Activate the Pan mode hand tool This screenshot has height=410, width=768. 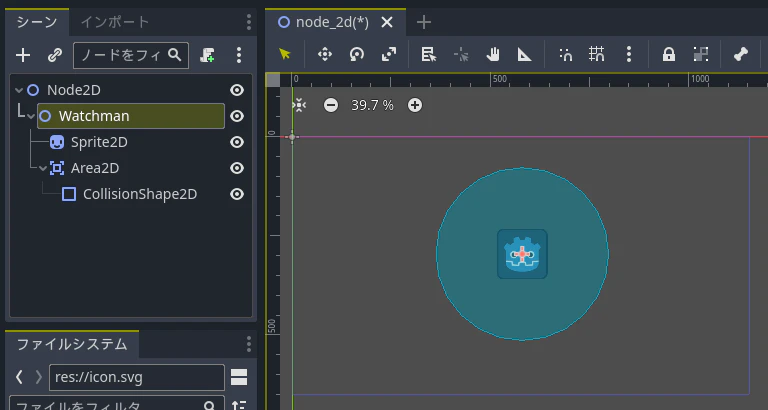coord(493,54)
